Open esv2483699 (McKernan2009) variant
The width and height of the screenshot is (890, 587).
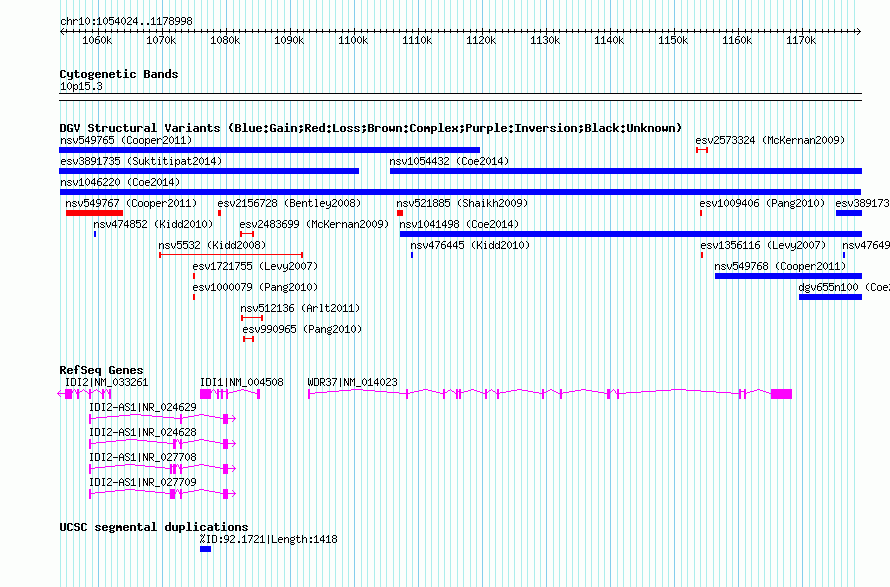[314, 224]
